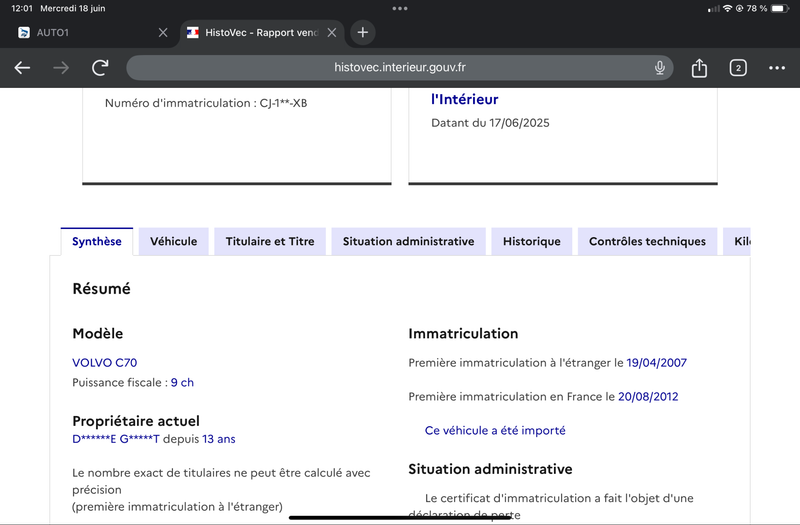Close the HistoVec tab
This screenshot has height=525, width=800.
point(332,33)
